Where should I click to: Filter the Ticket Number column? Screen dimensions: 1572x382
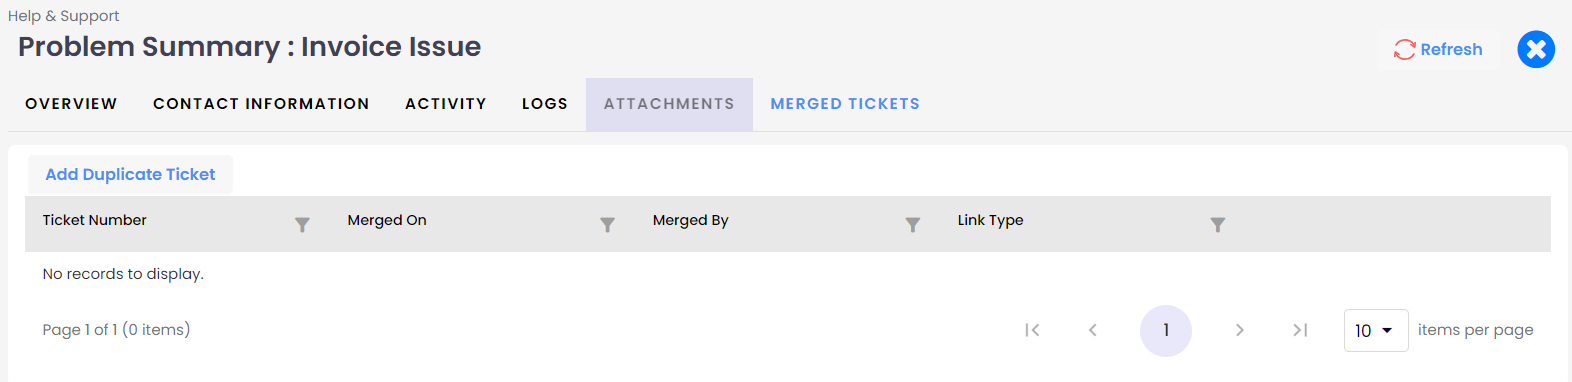302,225
